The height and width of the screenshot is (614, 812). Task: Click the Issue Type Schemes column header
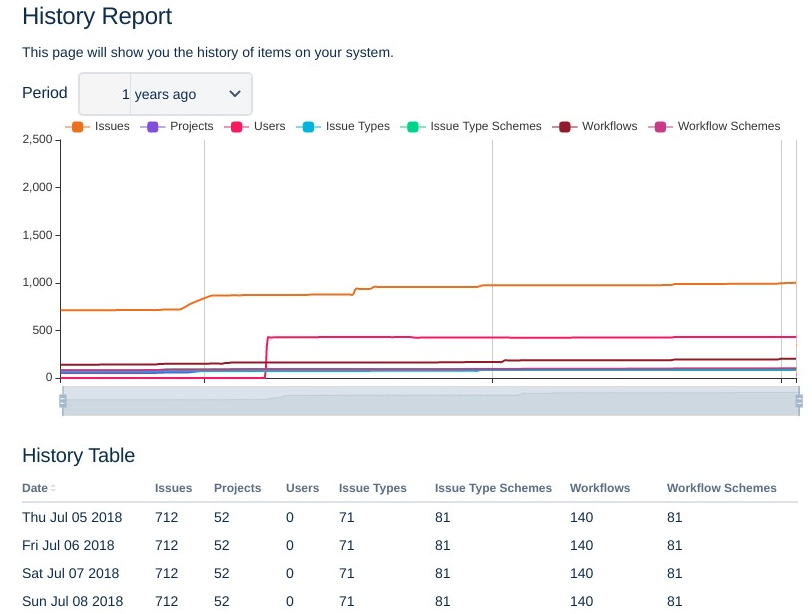[x=494, y=488]
